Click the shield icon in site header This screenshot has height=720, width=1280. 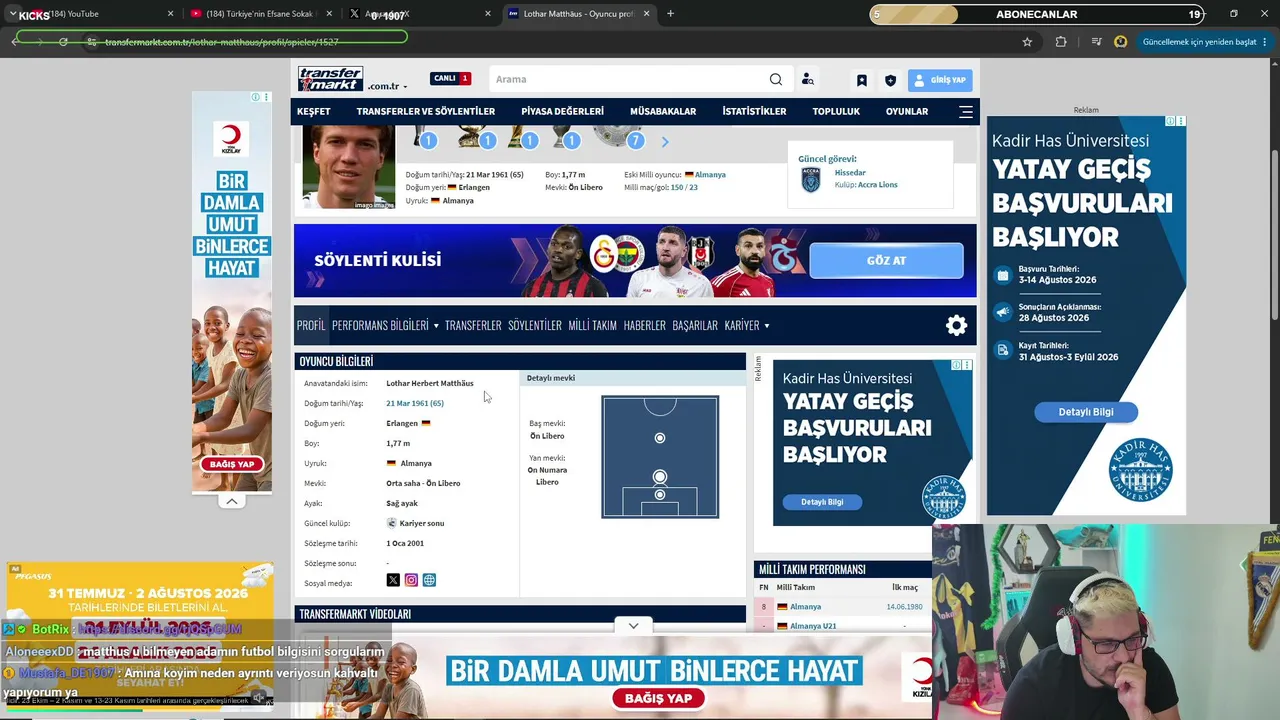[x=890, y=80]
